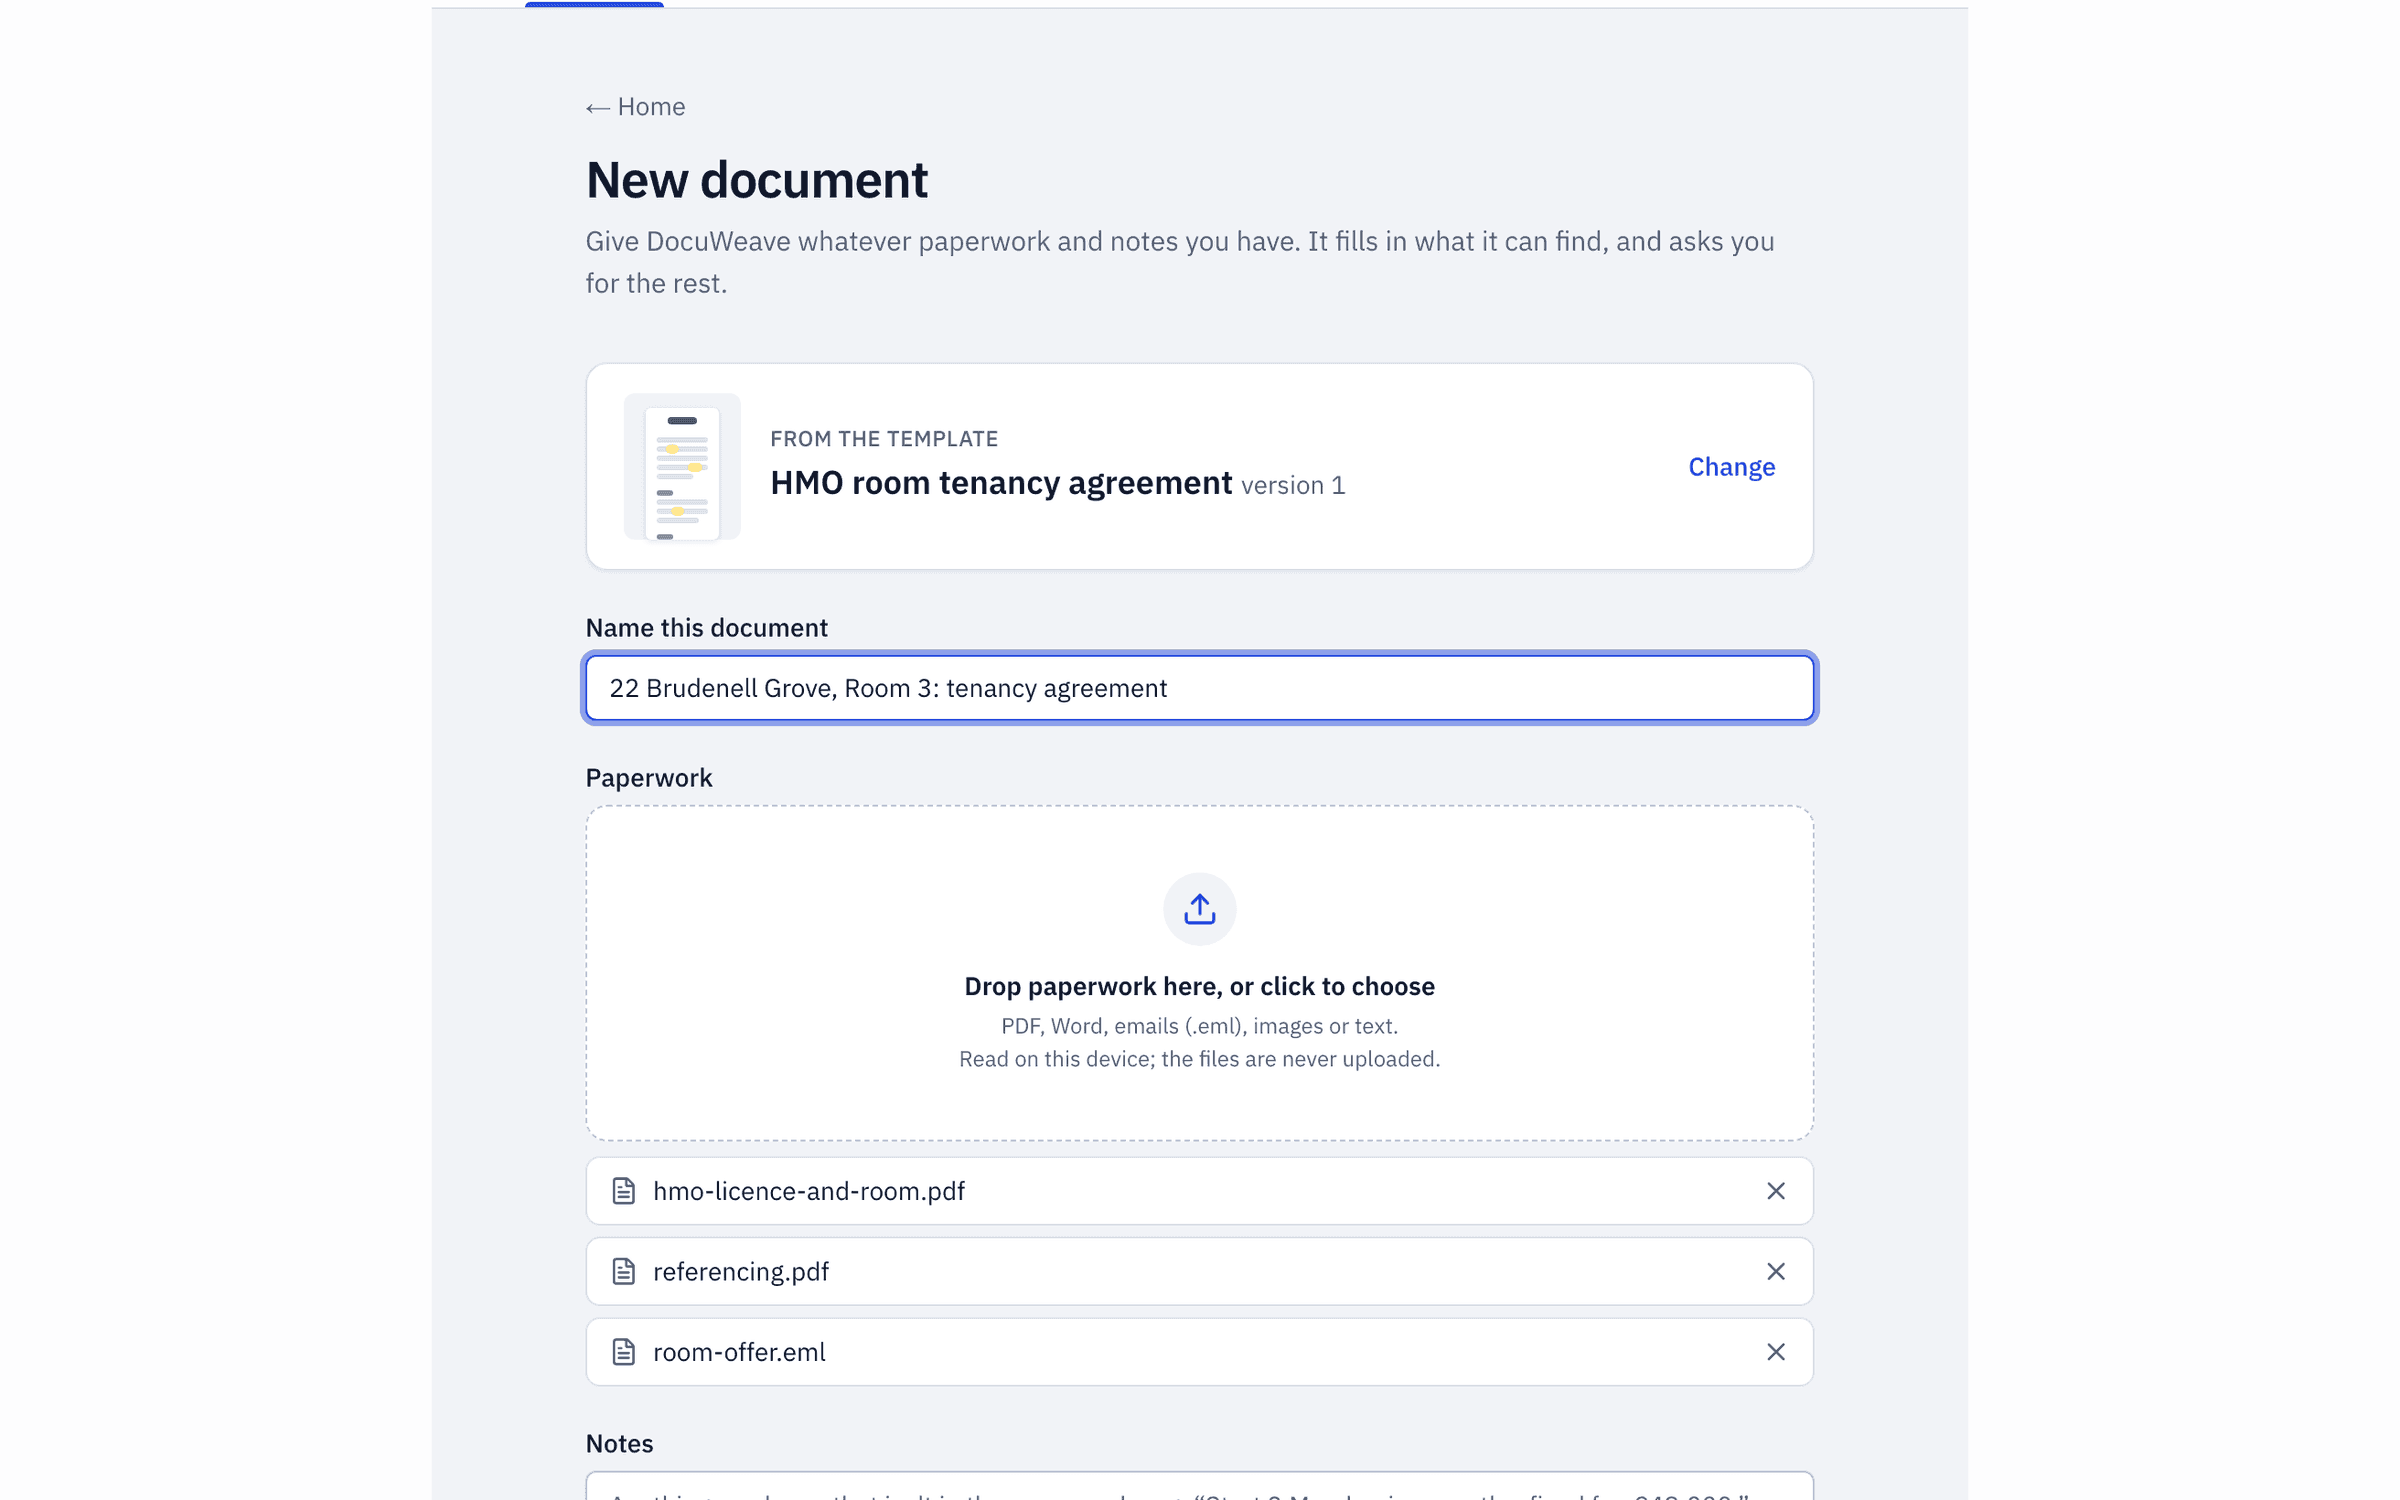This screenshot has height=1500, width=2400.
Task: Click the file icon beside referencing.pdf
Action: [x=623, y=1271]
